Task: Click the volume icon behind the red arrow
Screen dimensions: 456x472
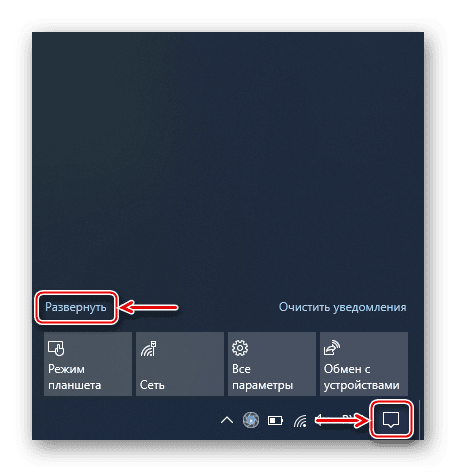Action: (x=322, y=420)
